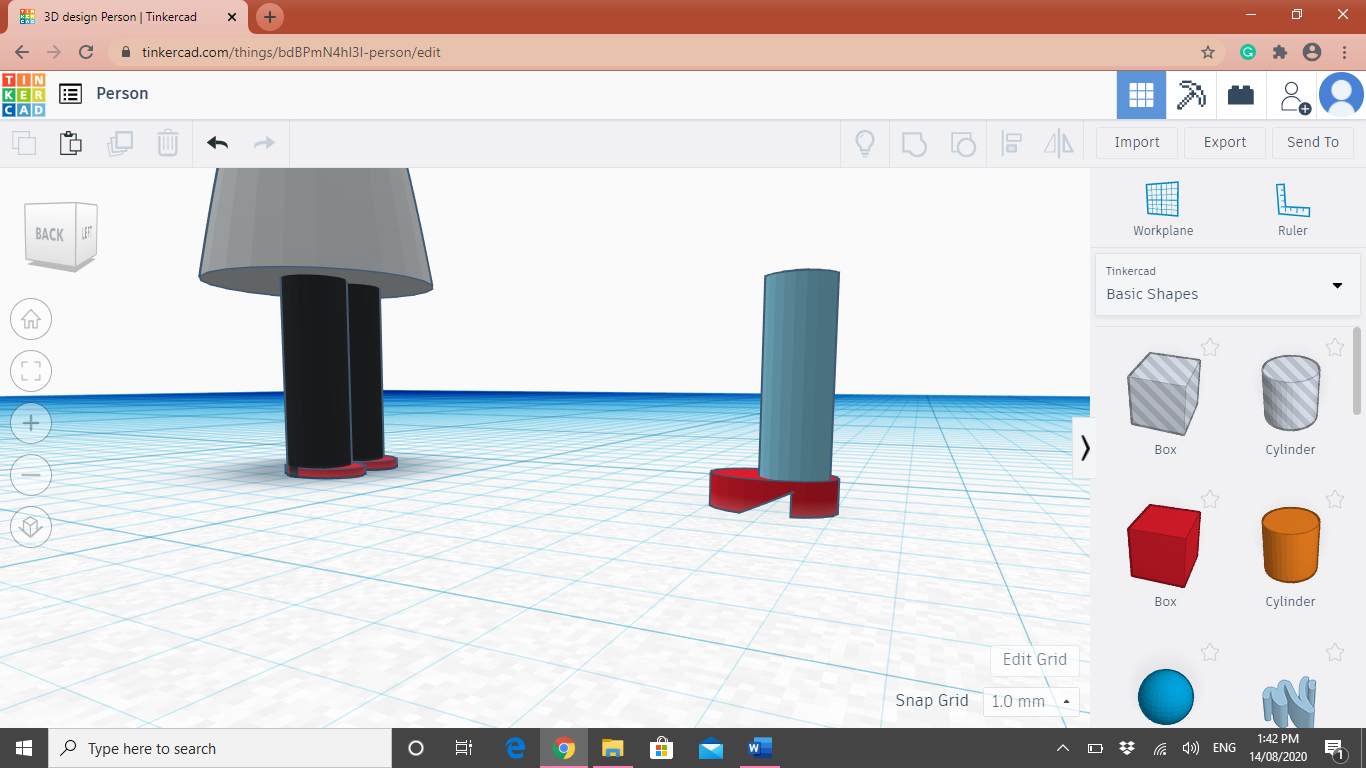The width and height of the screenshot is (1366, 768).
Task: Click the address bar URL
Action: (x=291, y=52)
